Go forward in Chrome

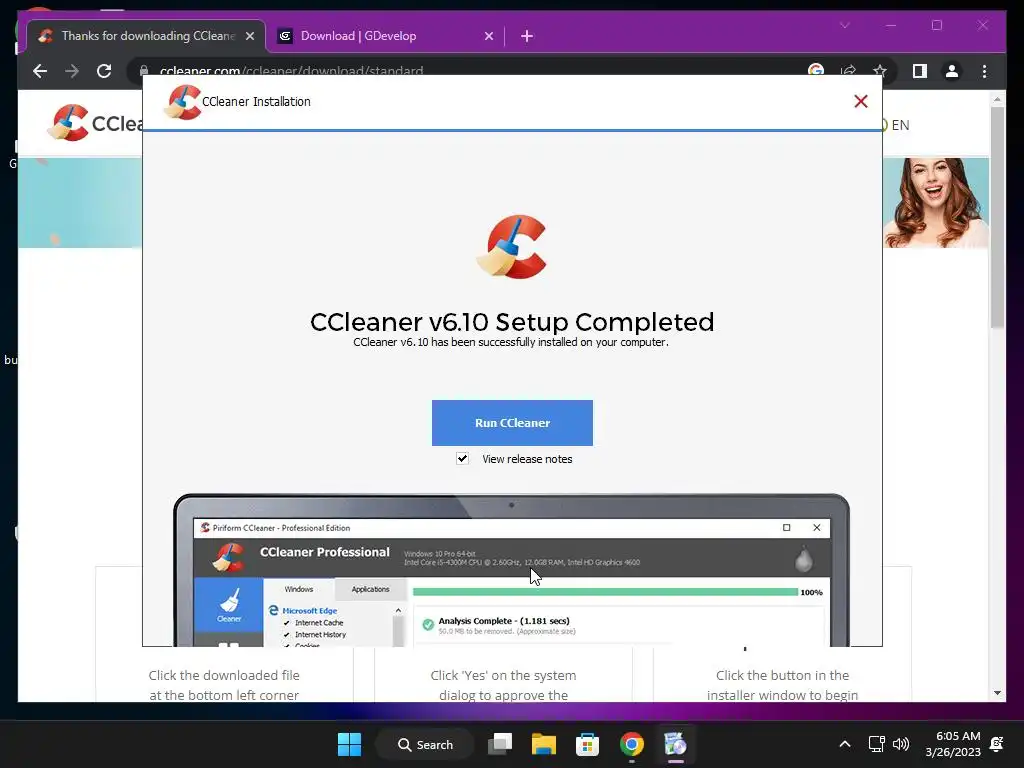pyautogui.click(x=72, y=71)
